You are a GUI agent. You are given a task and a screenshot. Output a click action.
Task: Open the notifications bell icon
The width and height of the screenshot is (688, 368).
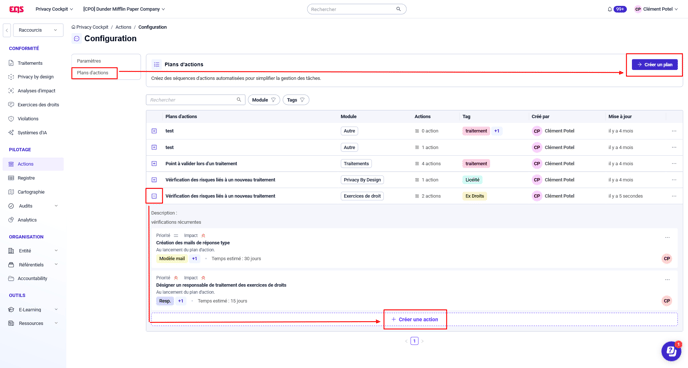click(x=609, y=9)
